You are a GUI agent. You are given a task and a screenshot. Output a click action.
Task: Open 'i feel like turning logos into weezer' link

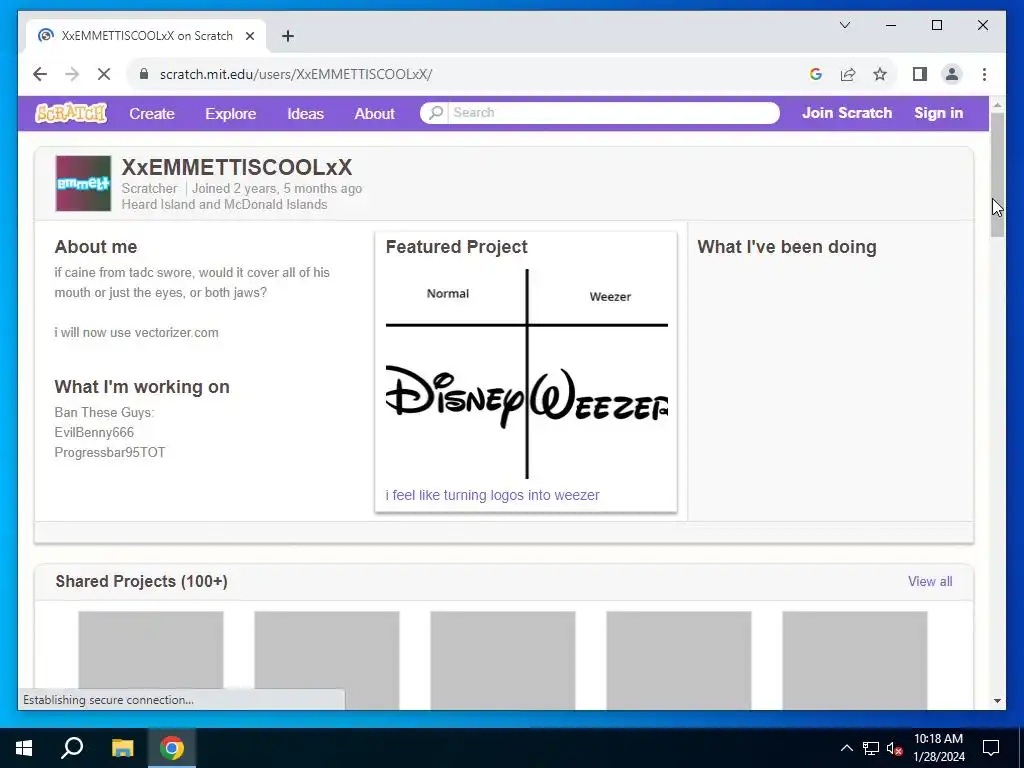[492, 495]
